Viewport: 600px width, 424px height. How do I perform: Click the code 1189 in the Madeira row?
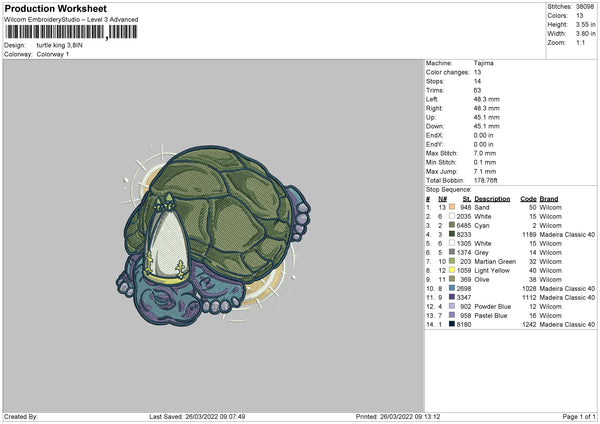529,235
